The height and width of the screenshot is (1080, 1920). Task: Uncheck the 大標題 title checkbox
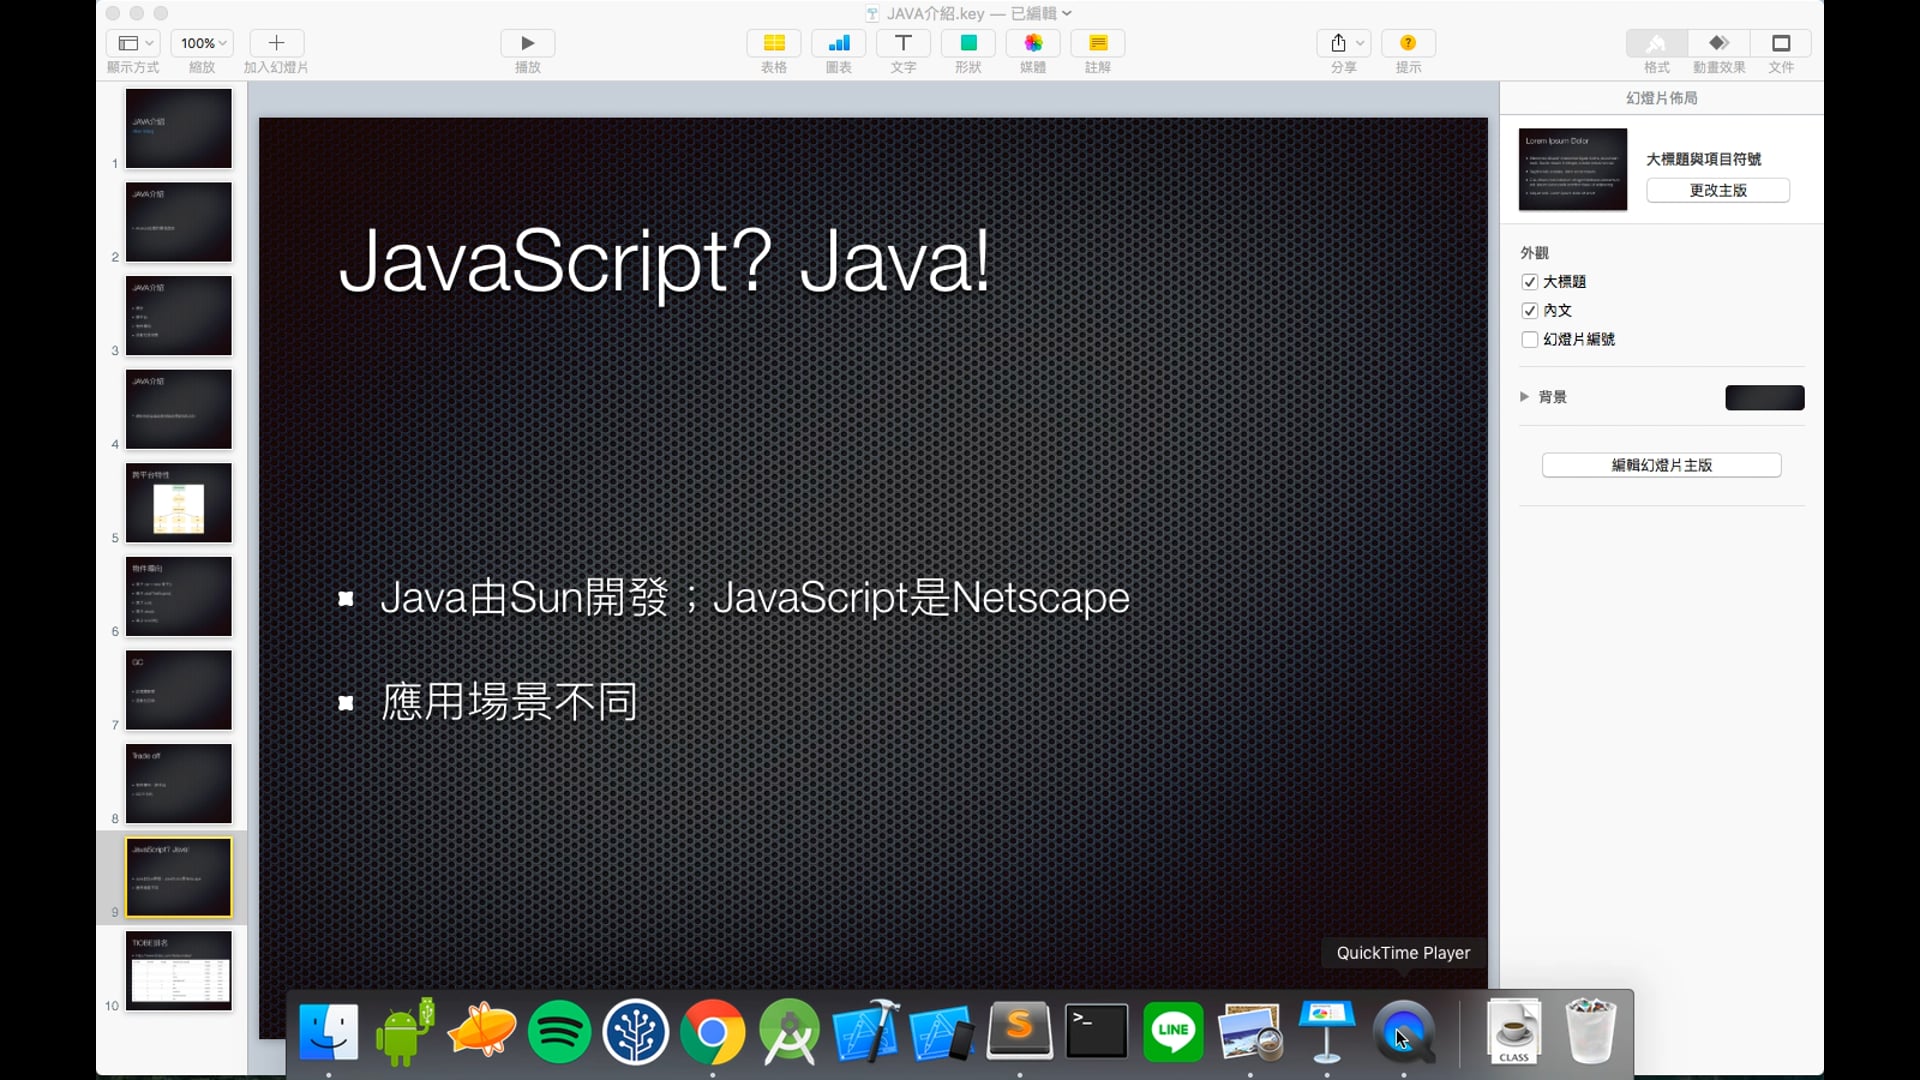coord(1531,281)
